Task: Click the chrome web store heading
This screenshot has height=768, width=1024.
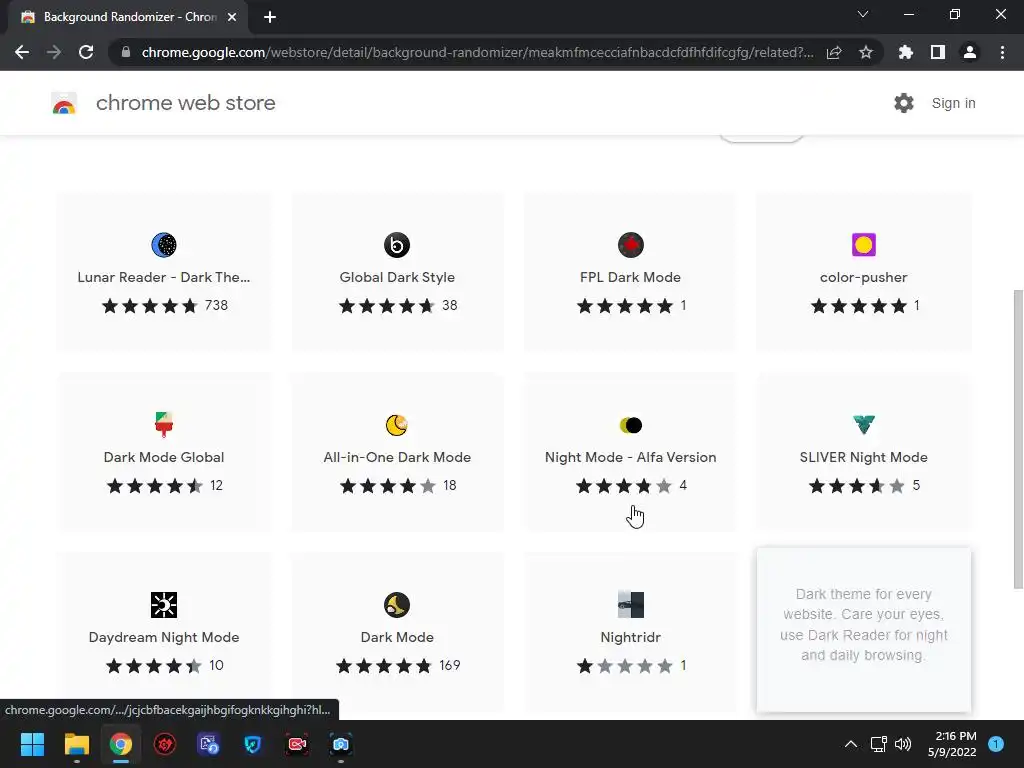Action: pyautogui.click(x=185, y=103)
